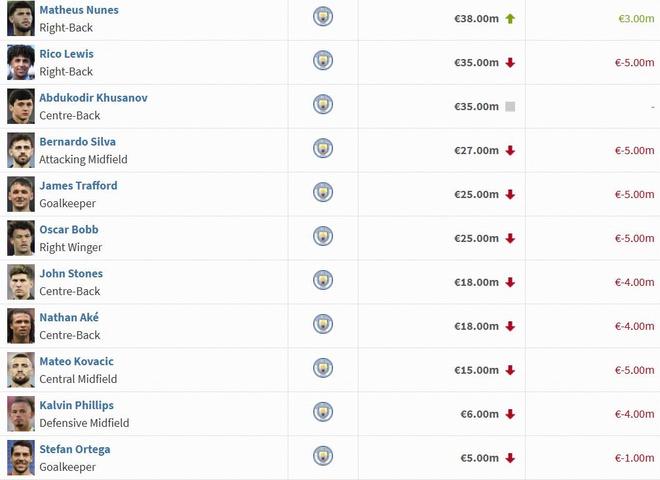Click the grey unchanged square beside Khusanov's value
660x480 pixels.
[x=510, y=106]
